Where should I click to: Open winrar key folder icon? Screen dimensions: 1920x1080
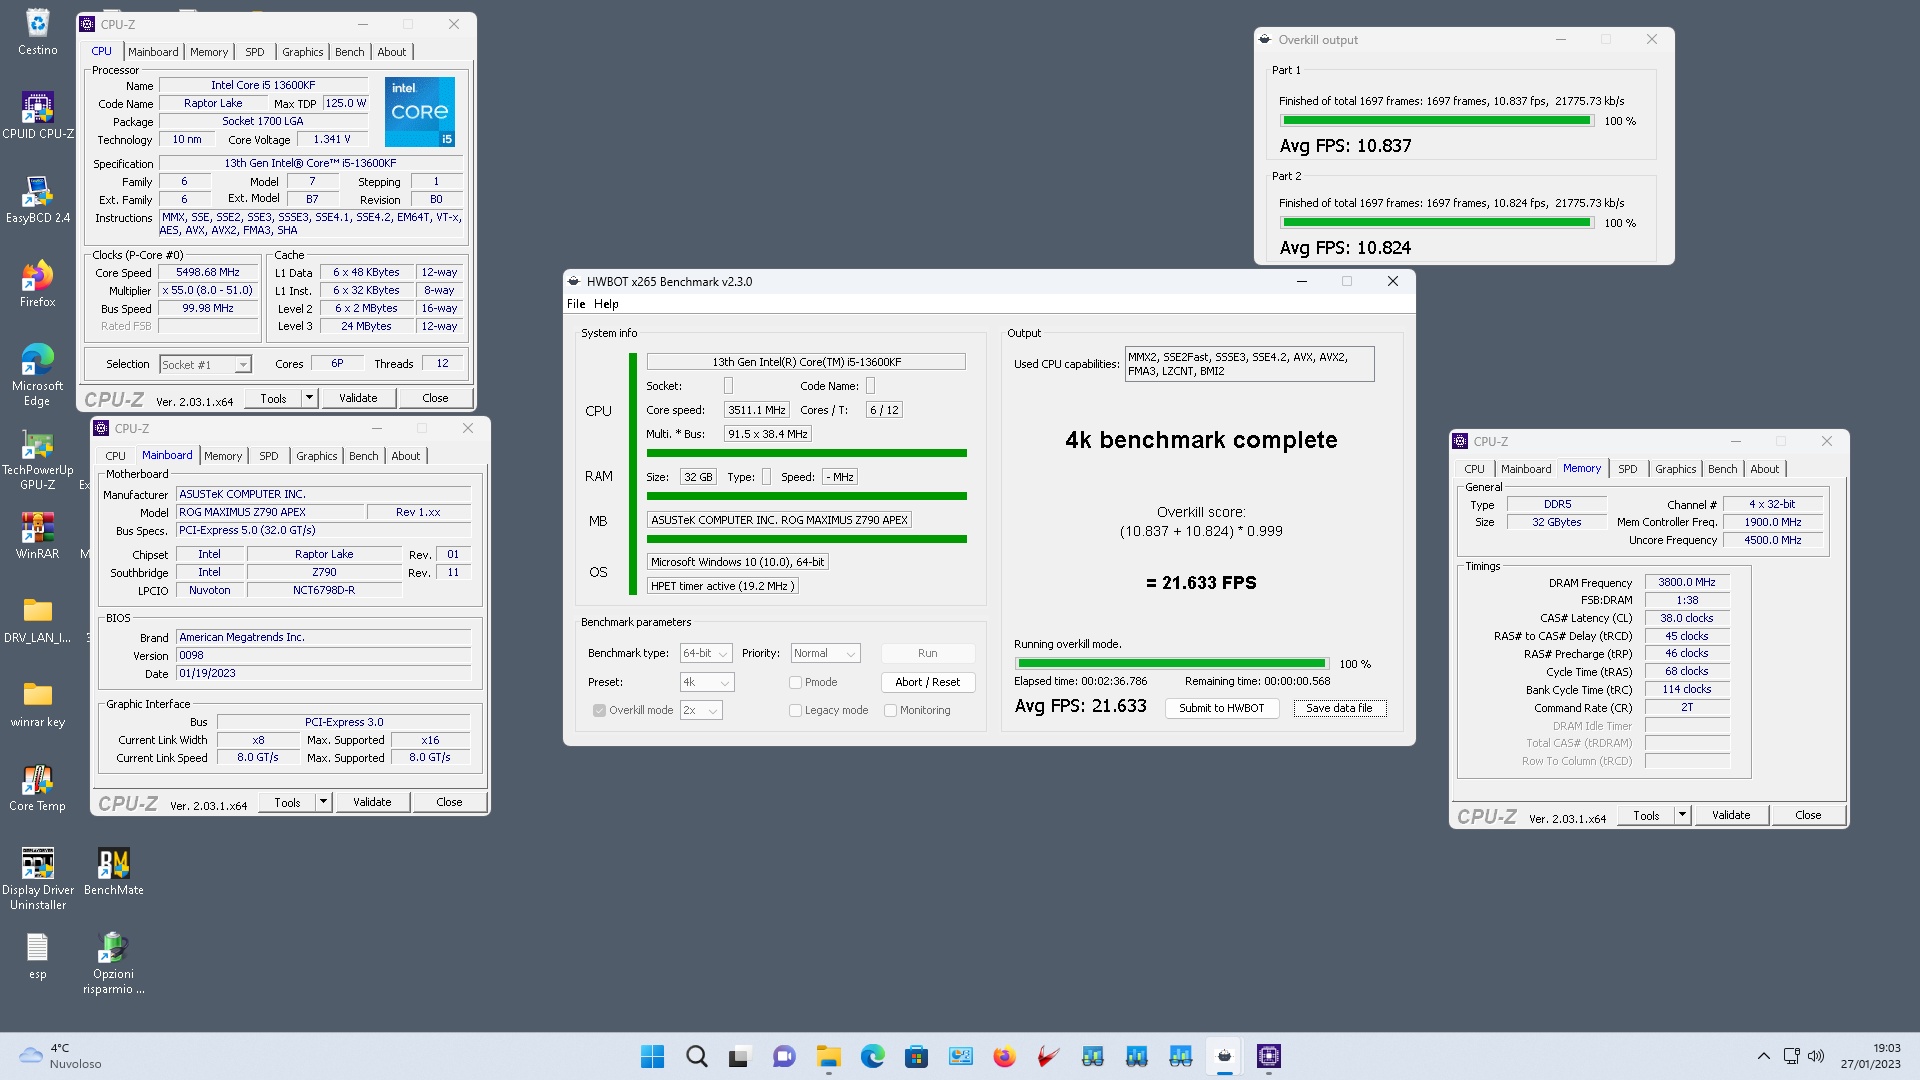pos(37,703)
